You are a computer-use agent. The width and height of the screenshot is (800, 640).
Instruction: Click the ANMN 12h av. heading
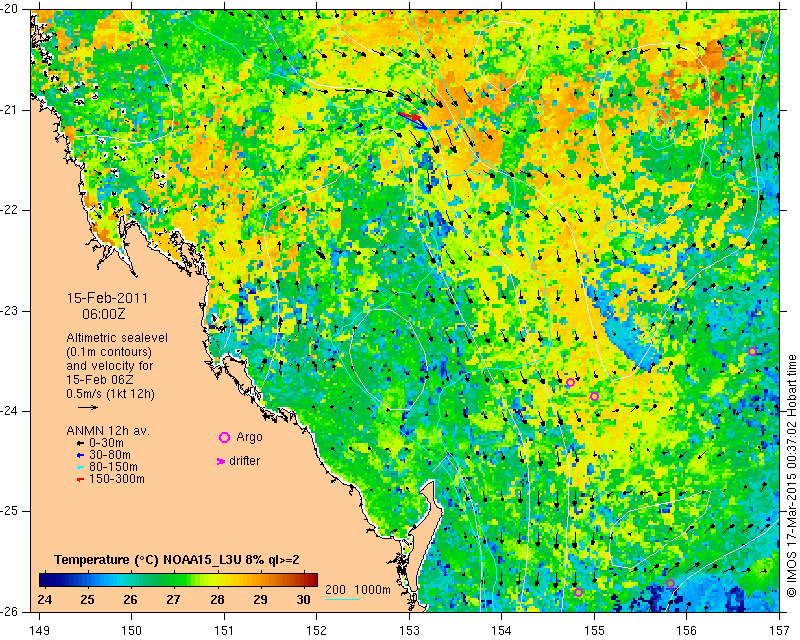pos(108,431)
